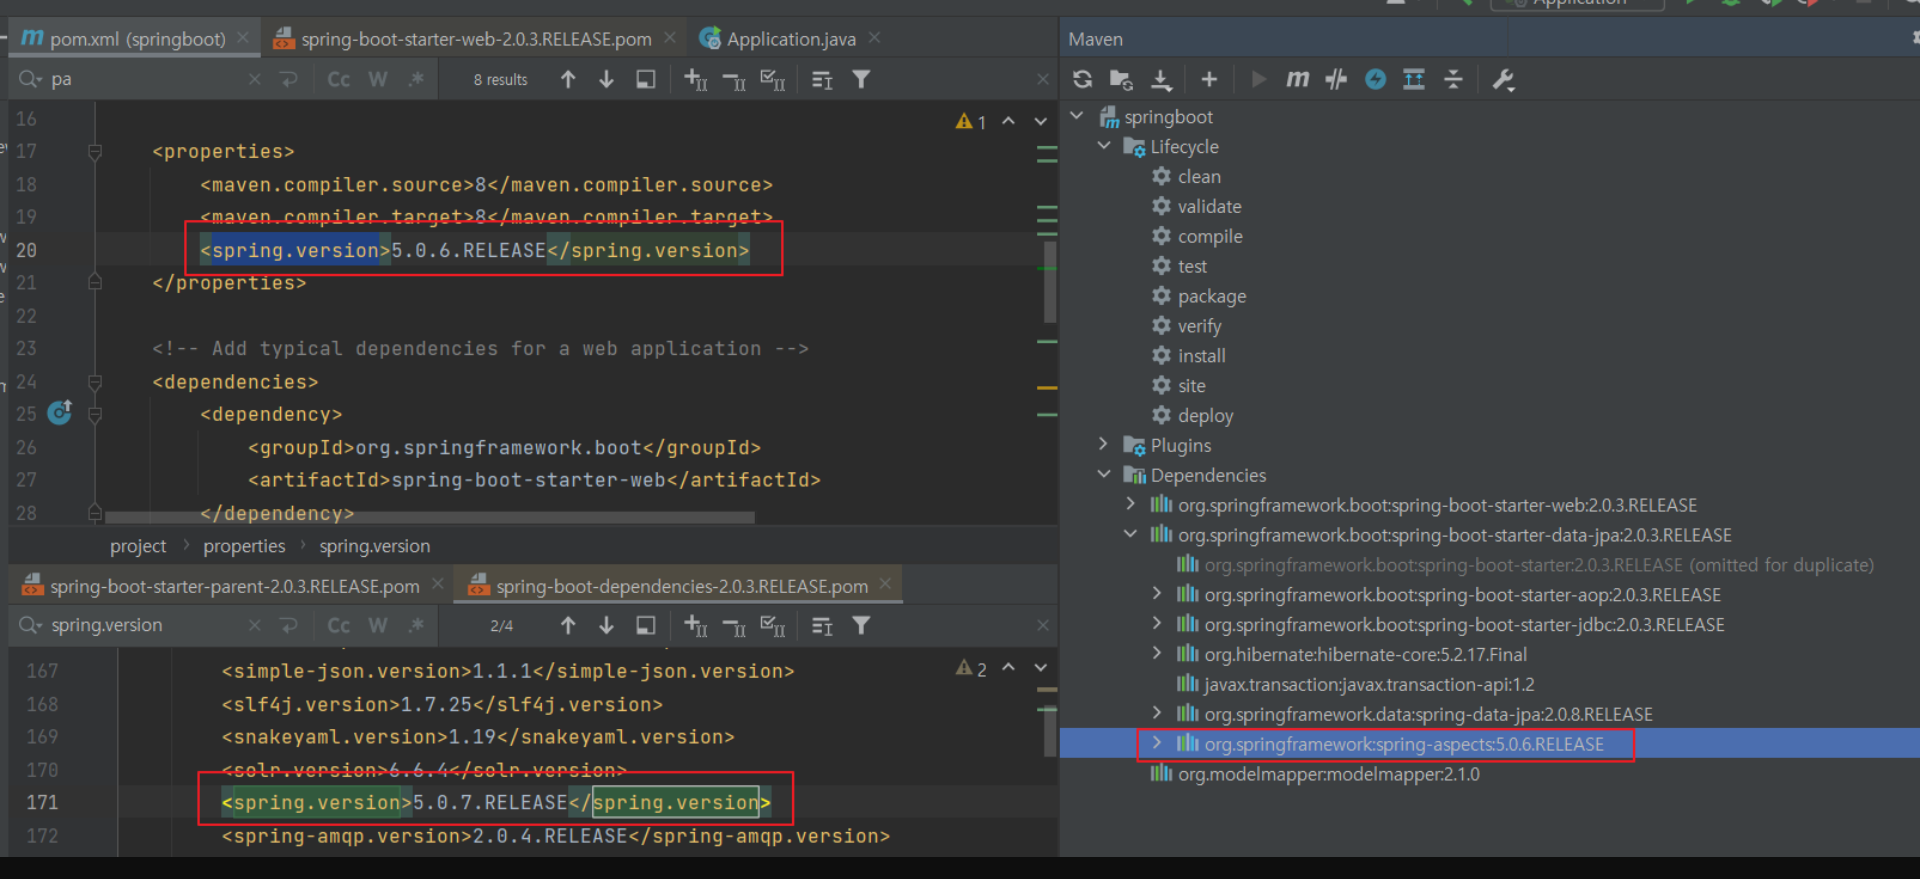
Task: Click the Maven Reload All Projects icon
Action: tap(1082, 80)
